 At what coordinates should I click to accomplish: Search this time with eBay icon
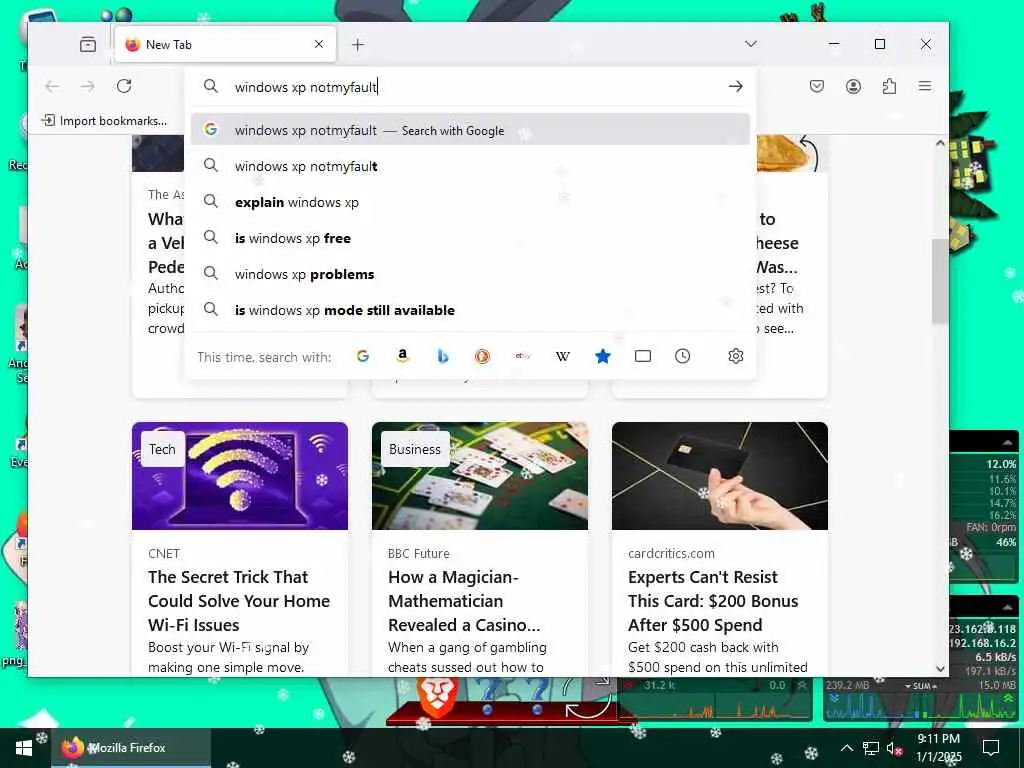[522, 356]
